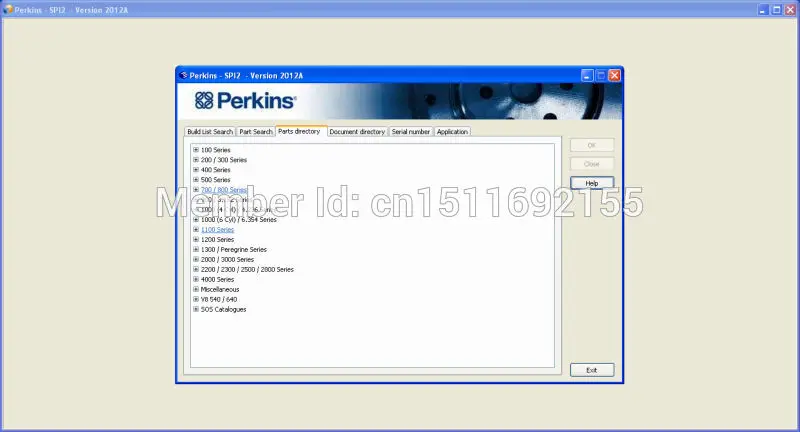Click the greyed-out Close button
Image resolution: width=800 pixels, height=432 pixels.
tap(592, 164)
